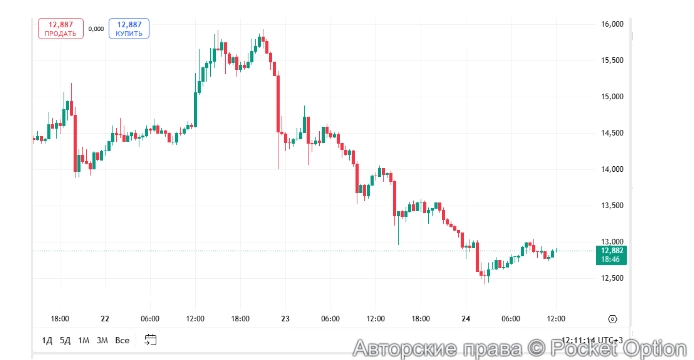The image size is (694, 360).
Task: Click the countdown timer 18:46 label
Action: click(x=611, y=259)
